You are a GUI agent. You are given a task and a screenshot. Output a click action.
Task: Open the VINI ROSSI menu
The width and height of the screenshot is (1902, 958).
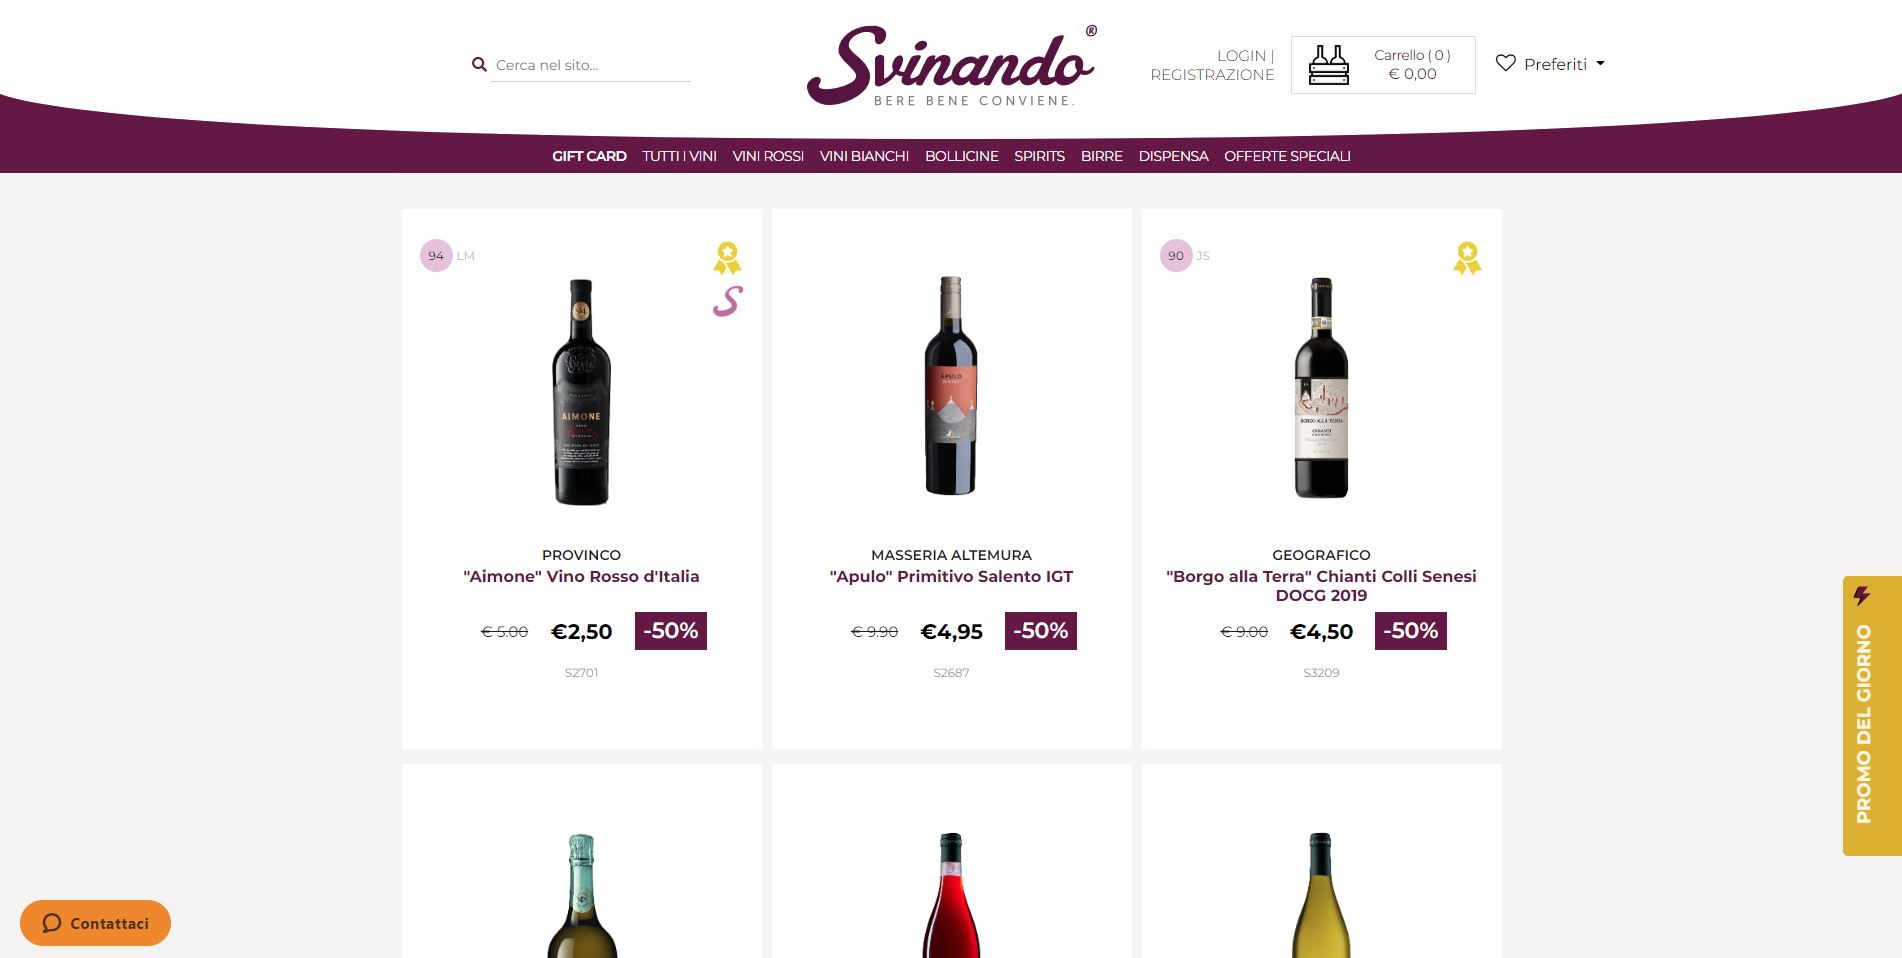pos(768,156)
